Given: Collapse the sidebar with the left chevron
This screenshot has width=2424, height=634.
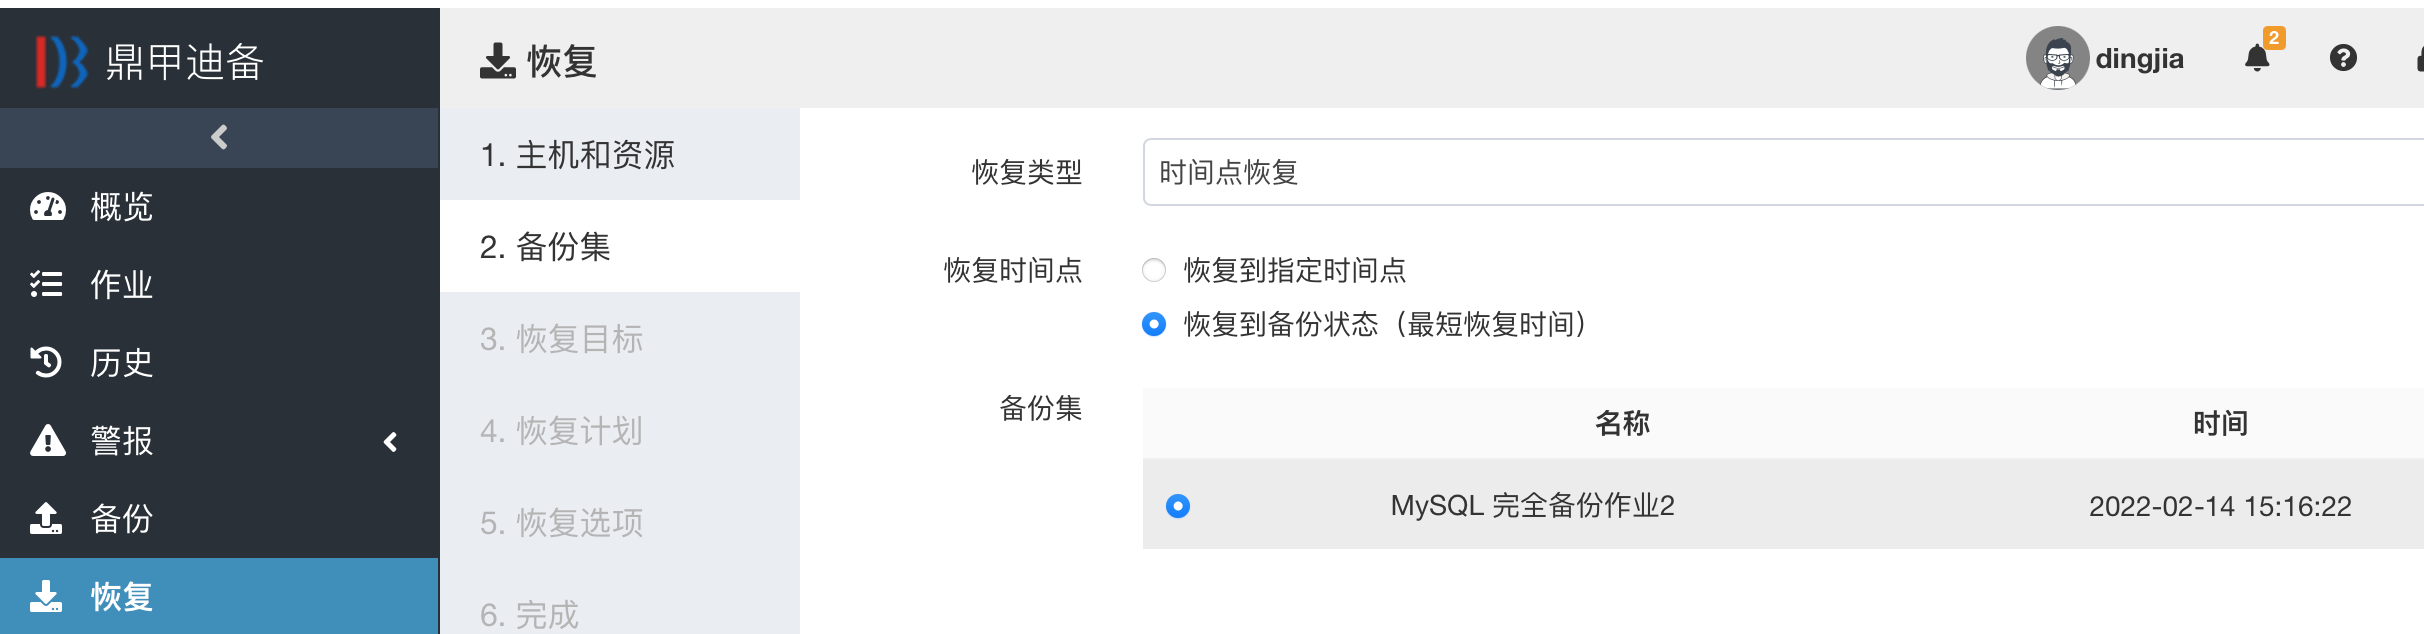Looking at the screenshot, I should click(220, 137).
